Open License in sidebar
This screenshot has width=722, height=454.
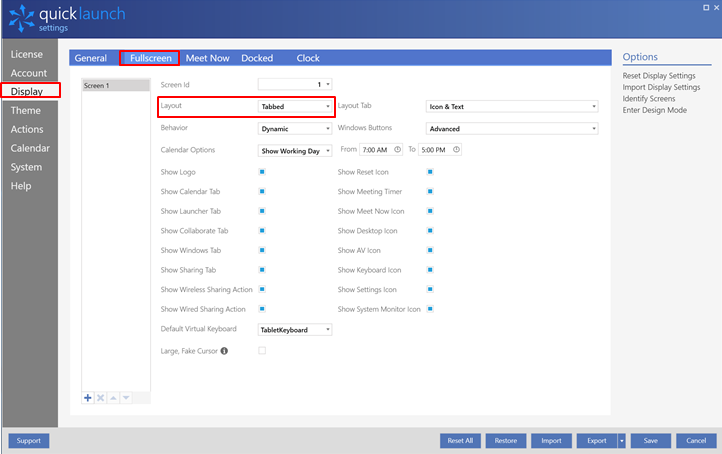pos(27,54)
